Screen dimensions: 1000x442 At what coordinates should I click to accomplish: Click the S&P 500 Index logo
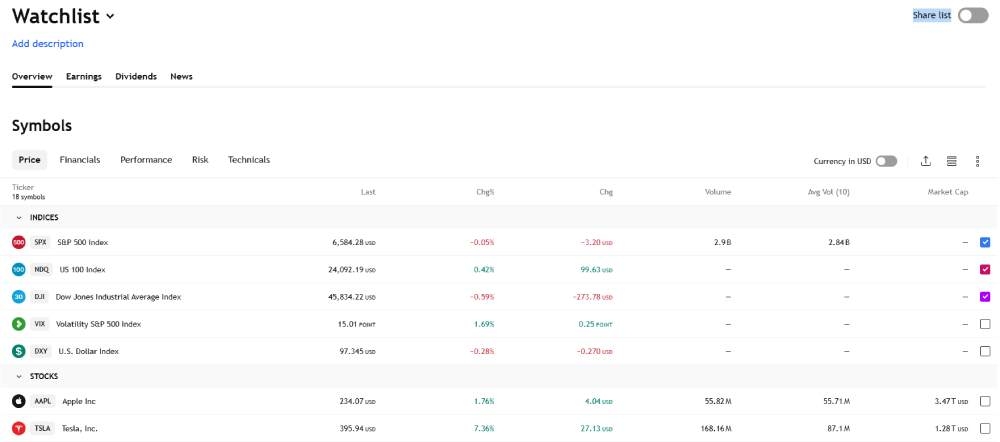(x=18, y=242)
